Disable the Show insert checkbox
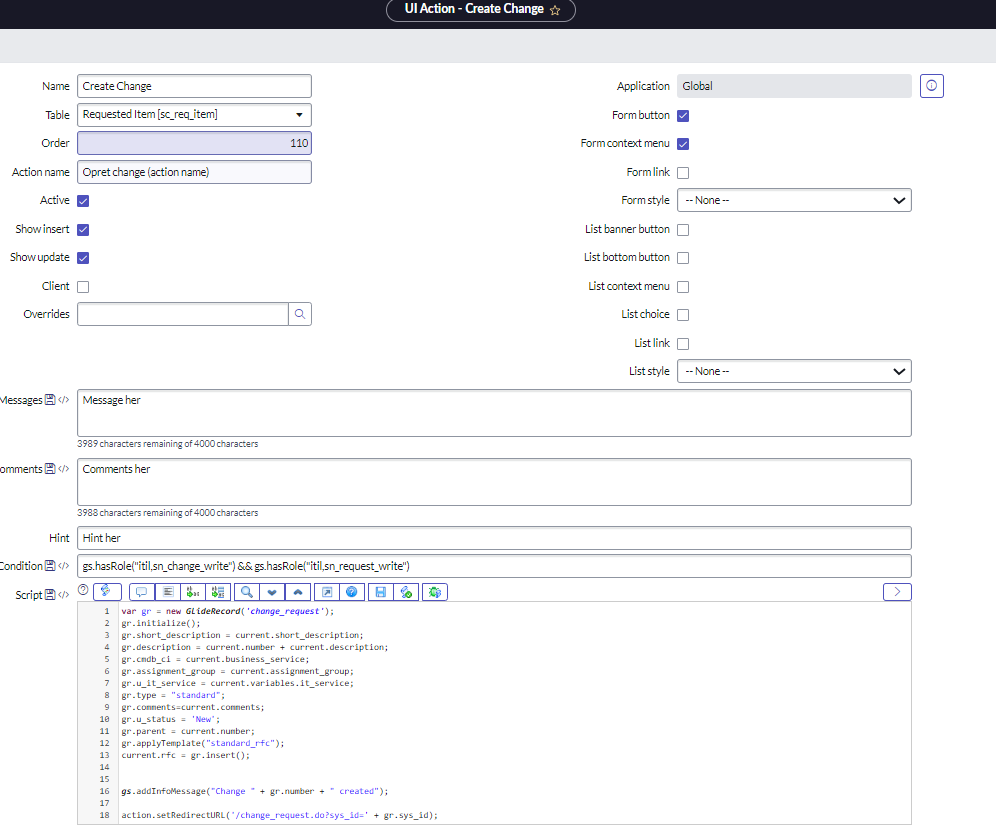The width and height of the screenshot is (996, 830). (82, 229)
